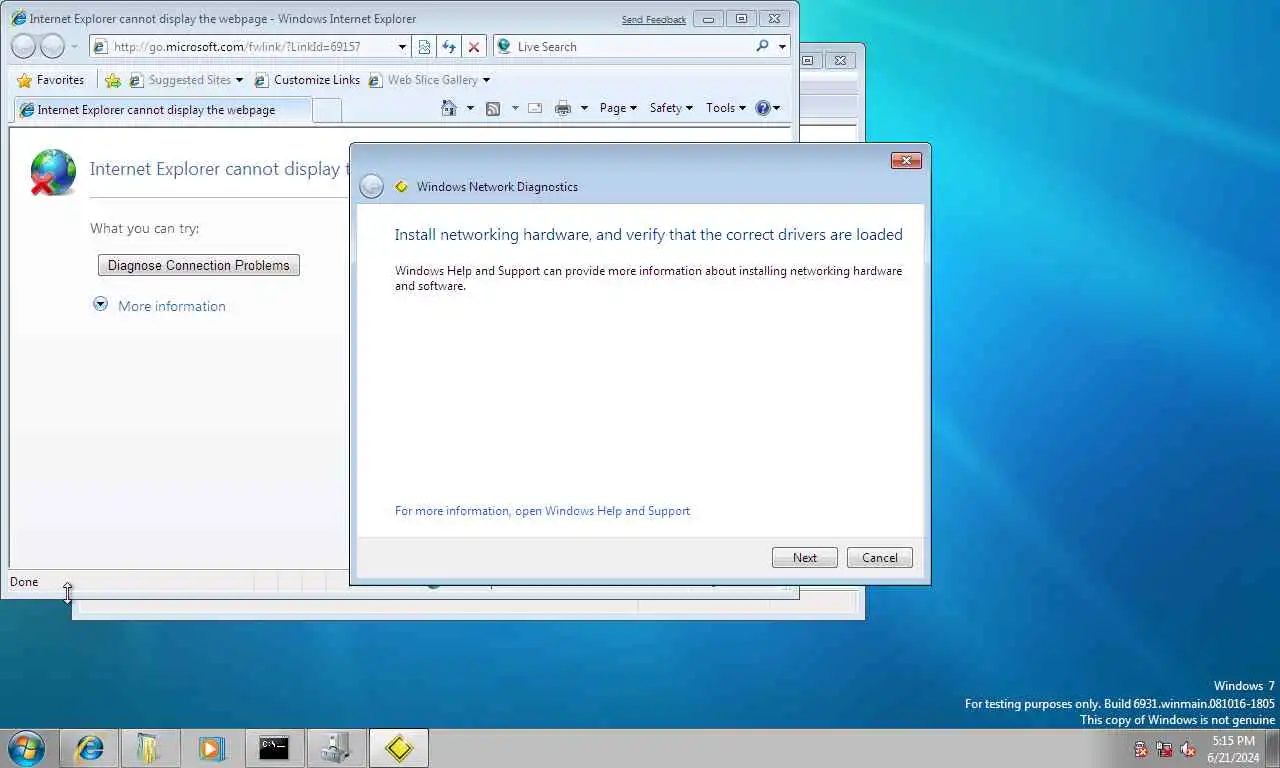Open the Feeds dropdown arrow
This screenshot has width=1280, height=768.
pos(515,108)
